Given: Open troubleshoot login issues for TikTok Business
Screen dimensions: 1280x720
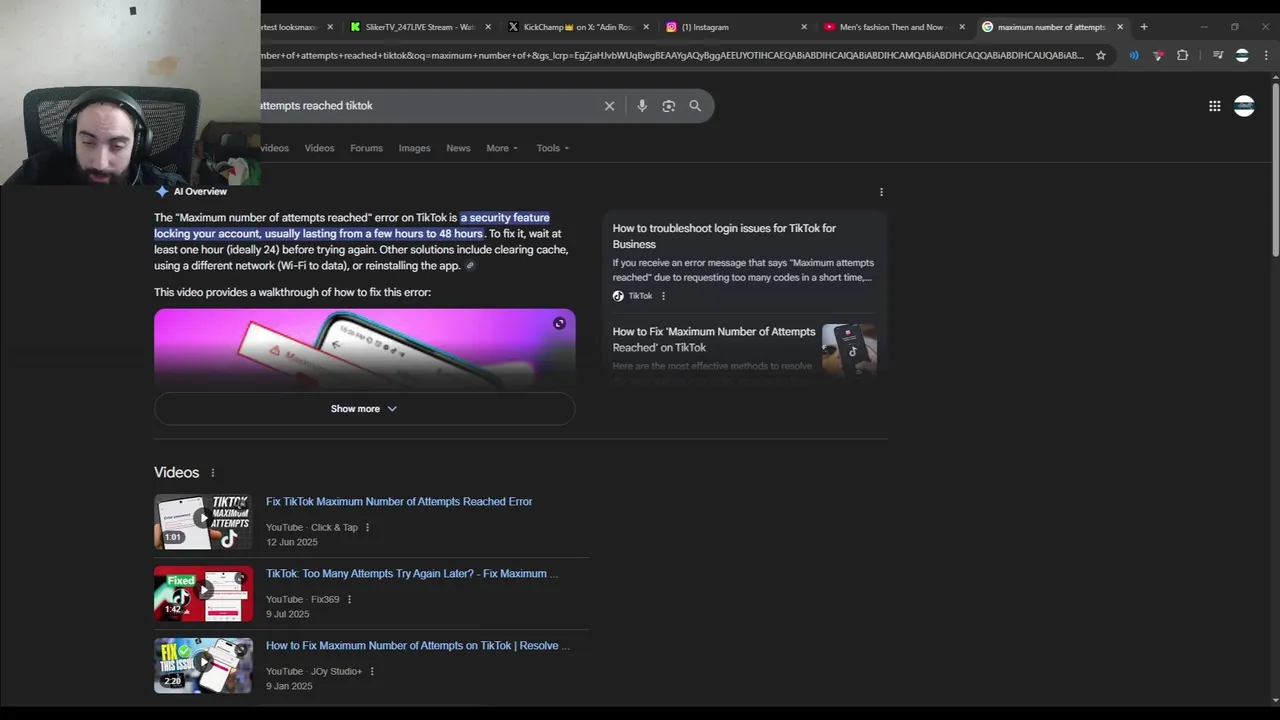Looking at the screenshot, I should point(724,236).
